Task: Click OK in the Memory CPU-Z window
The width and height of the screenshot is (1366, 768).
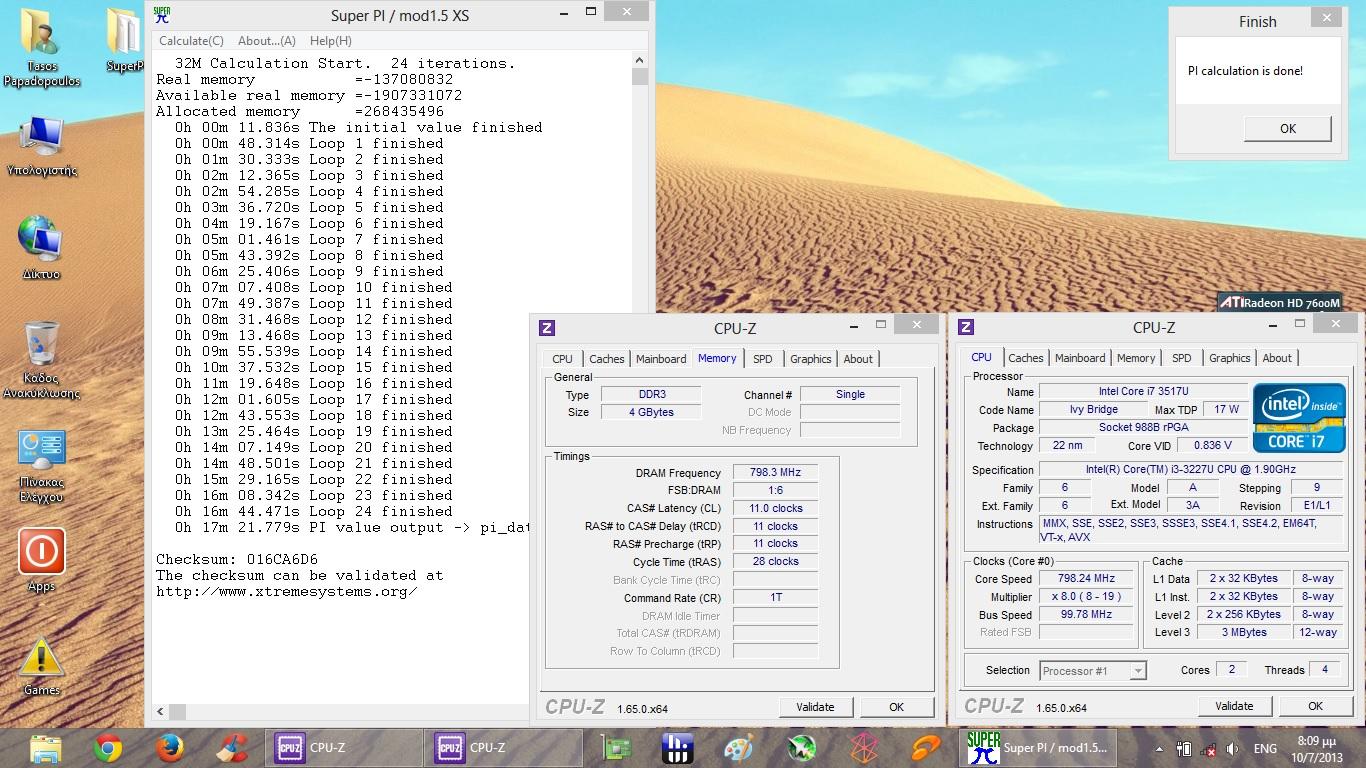Action: point(896,707)
